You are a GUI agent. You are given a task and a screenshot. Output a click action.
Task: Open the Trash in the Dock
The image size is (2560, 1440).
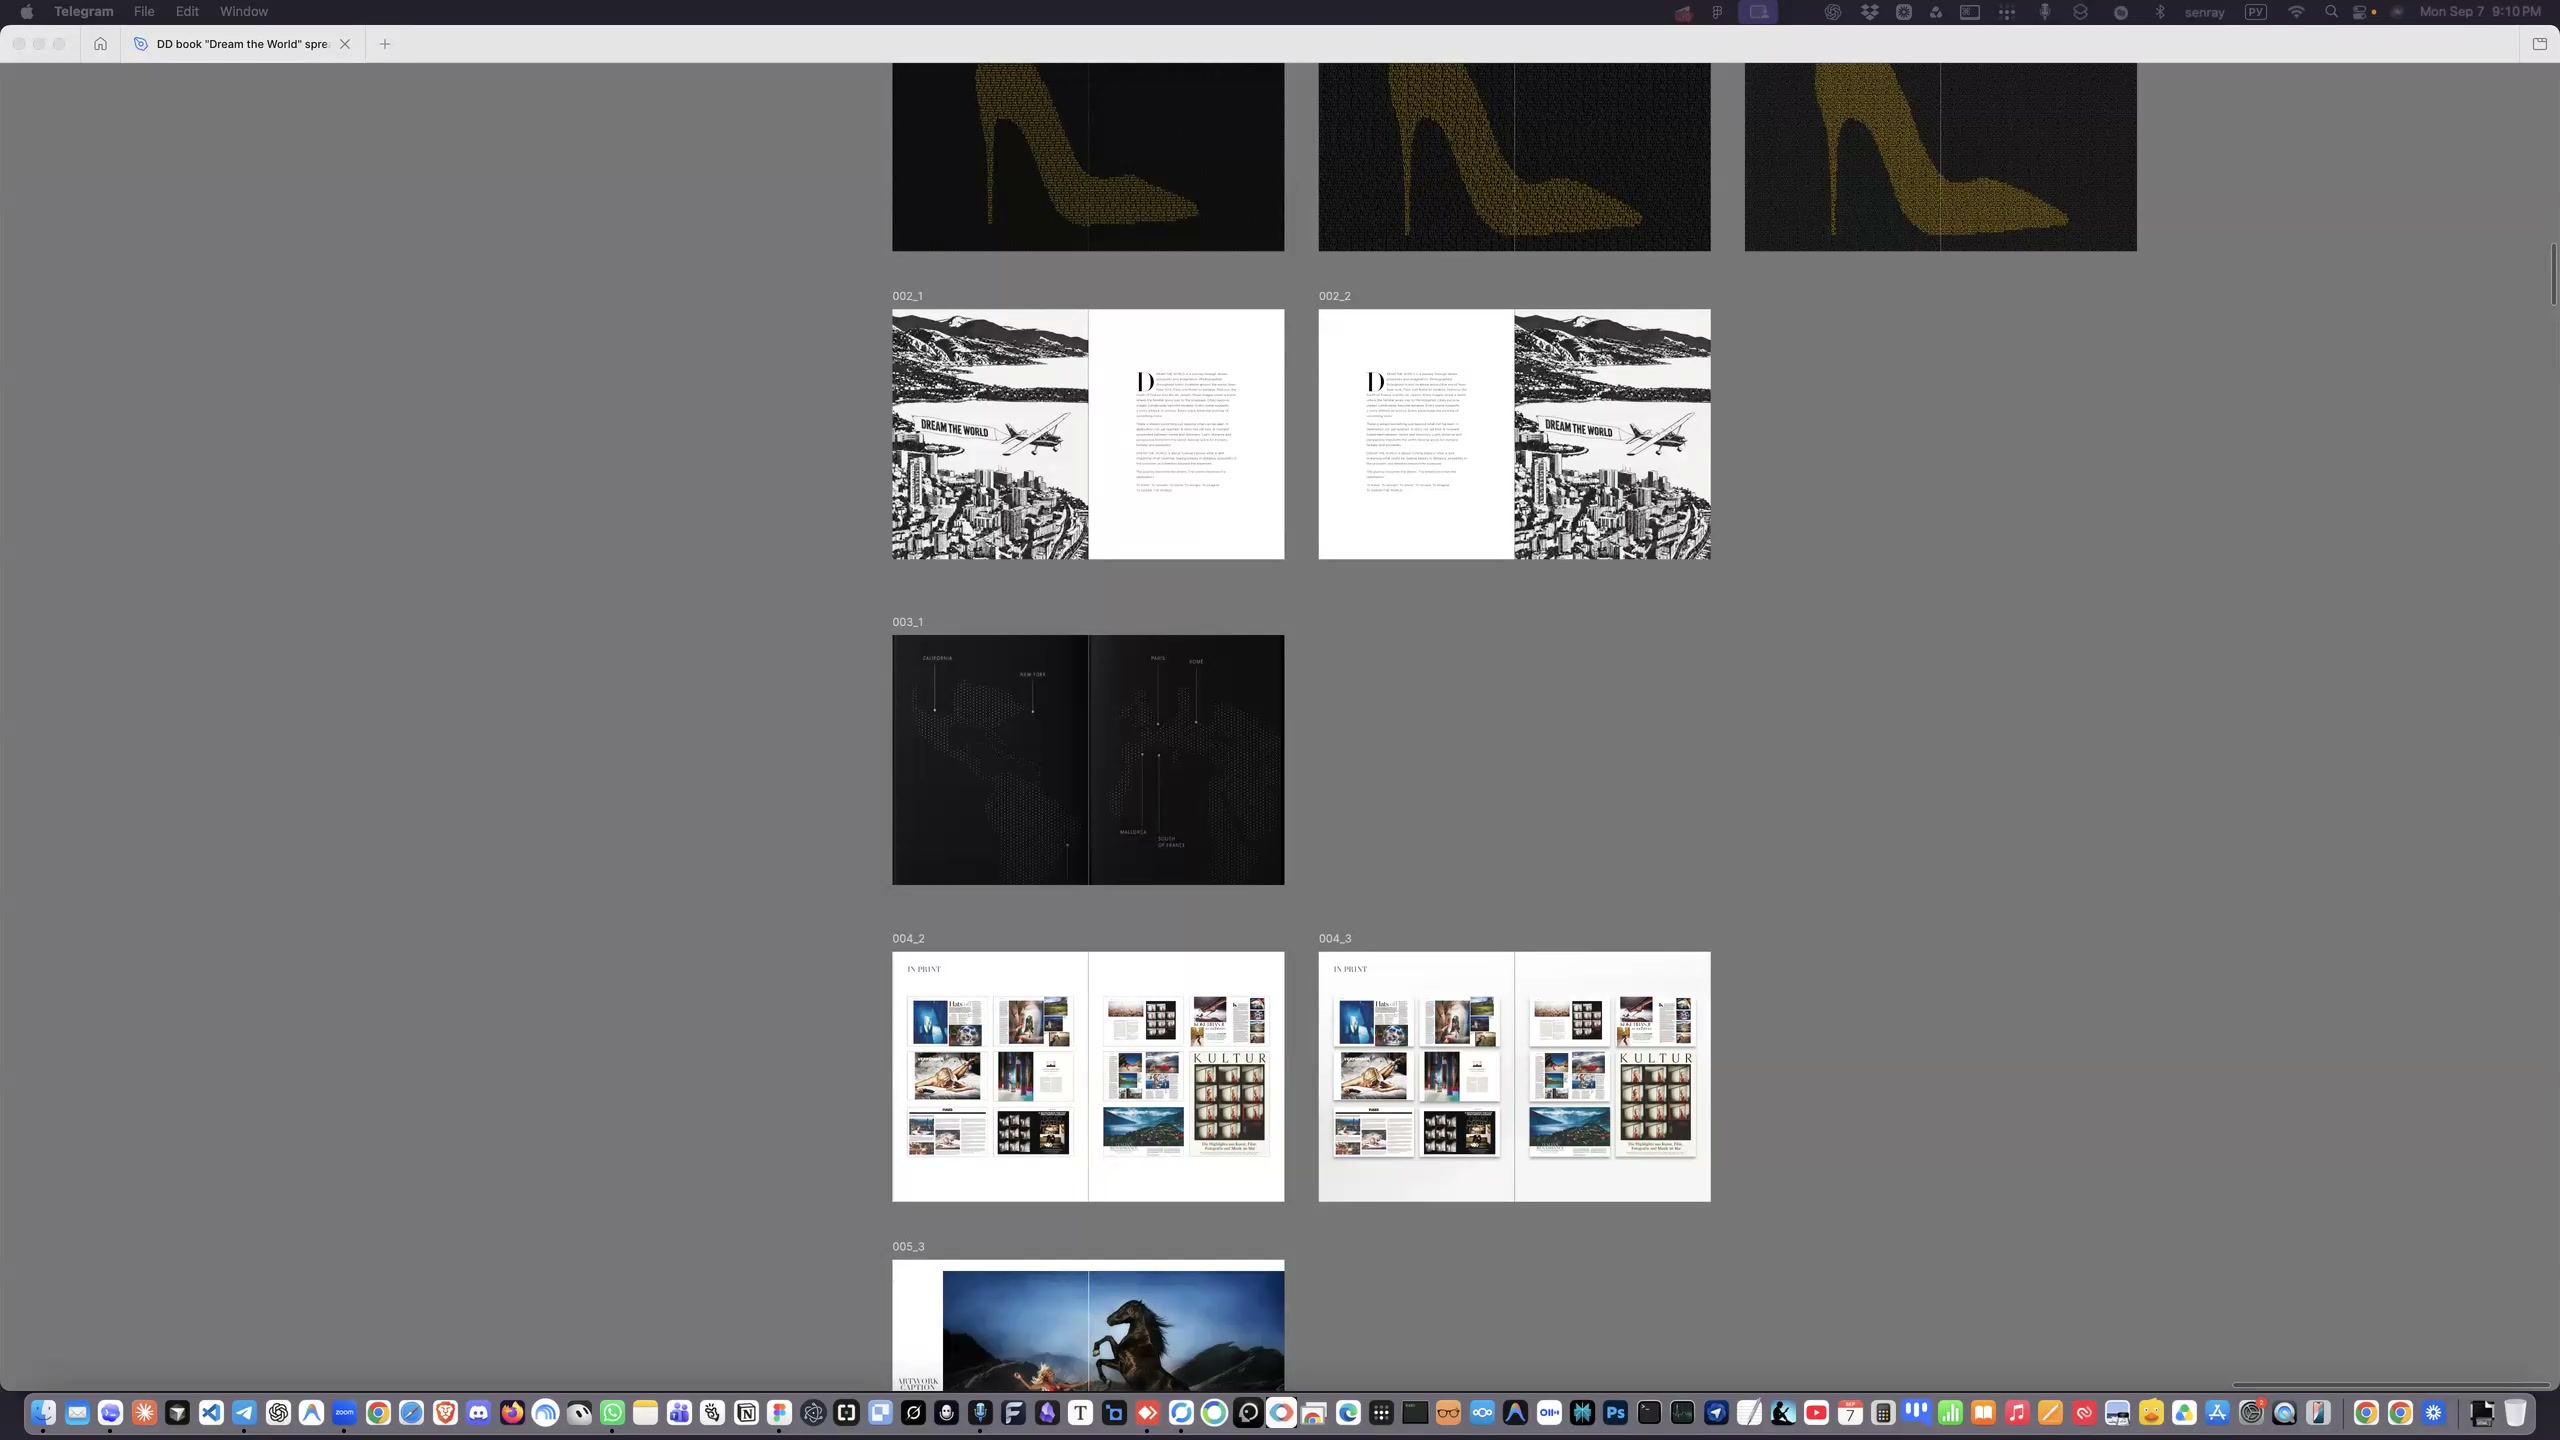click(x=2515, y=1412)
